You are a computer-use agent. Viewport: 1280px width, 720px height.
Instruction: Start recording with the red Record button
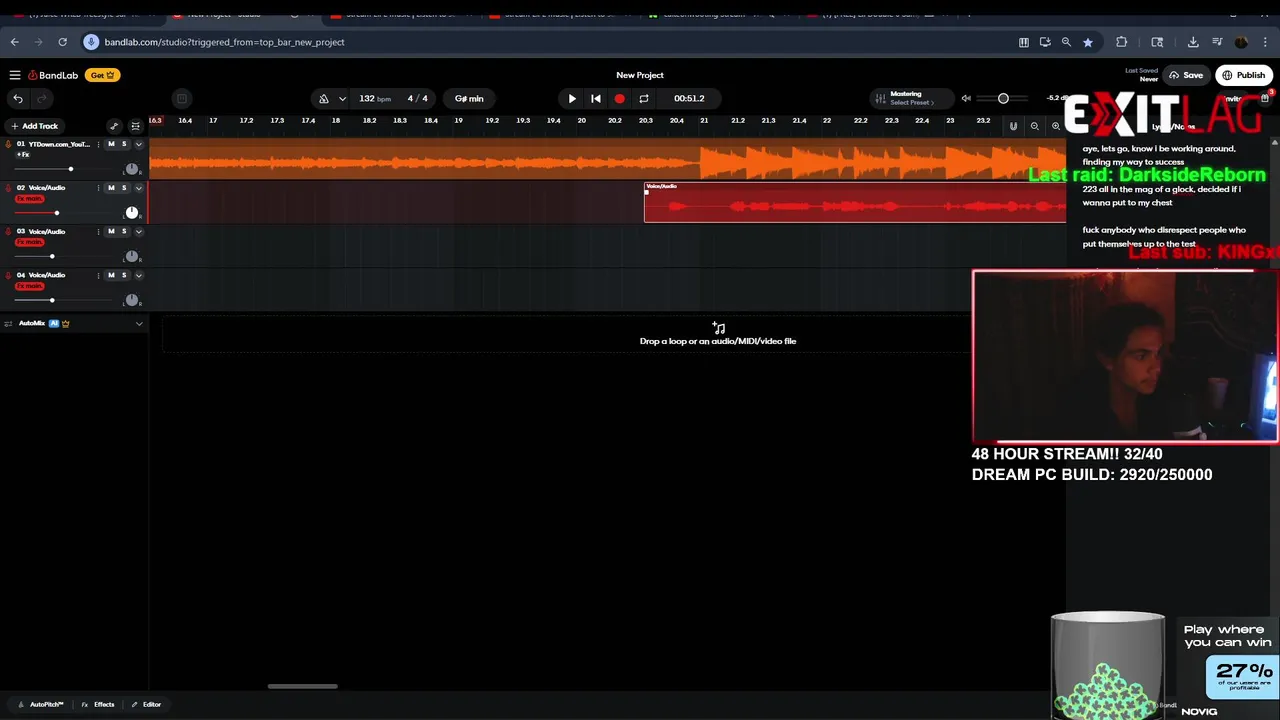click(620, 99)
